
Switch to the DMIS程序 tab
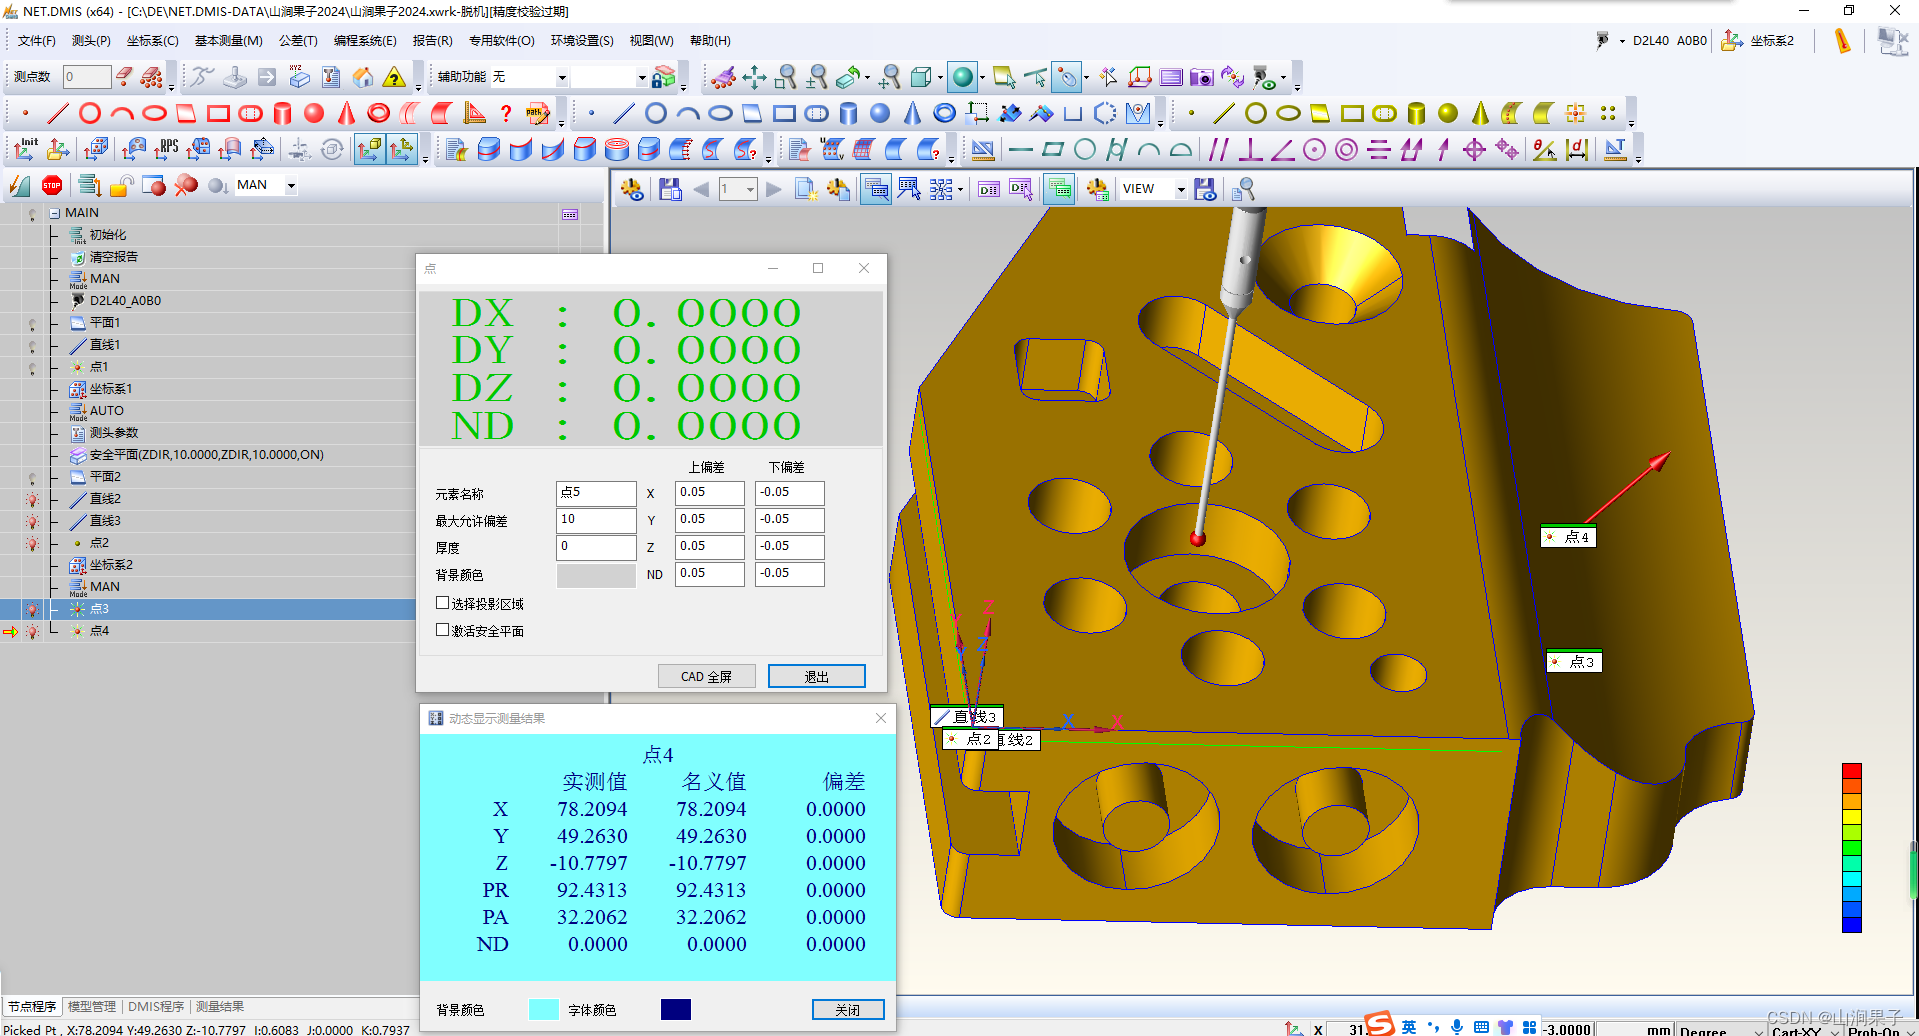[x=156, y=1006]
